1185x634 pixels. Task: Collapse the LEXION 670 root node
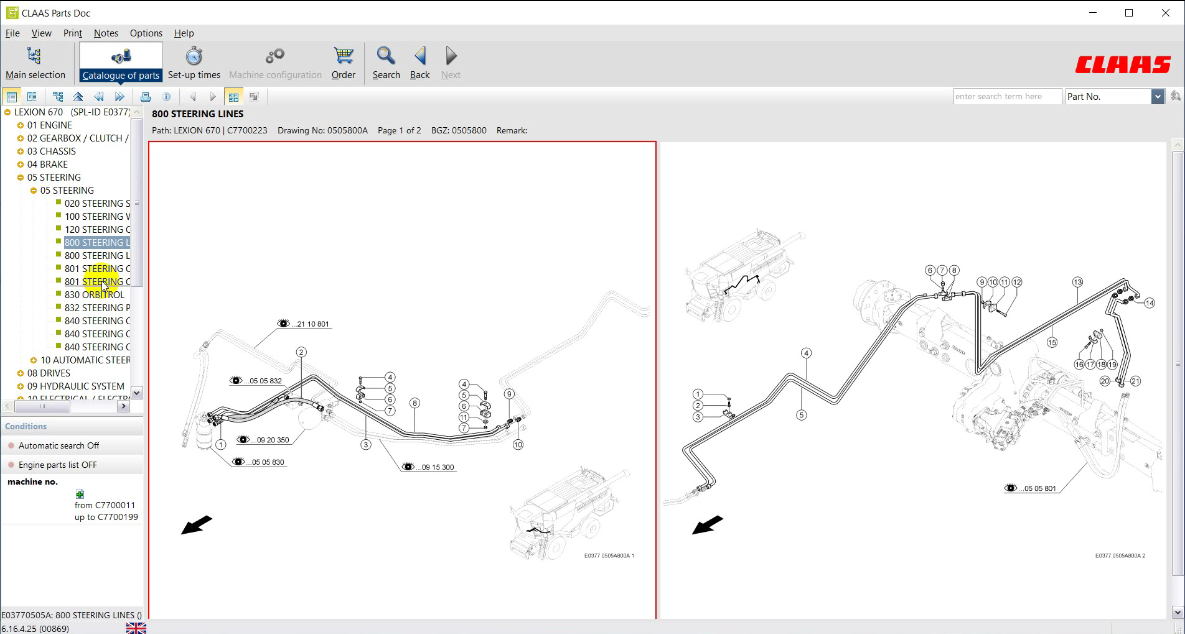click(x=8, y=112)
